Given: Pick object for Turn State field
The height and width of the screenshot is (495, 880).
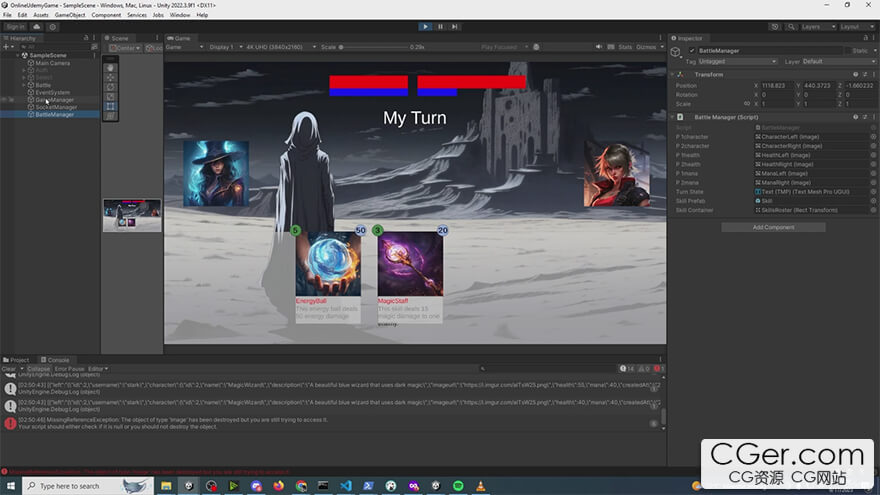Looking at the screenshot, I should (873, 191).
